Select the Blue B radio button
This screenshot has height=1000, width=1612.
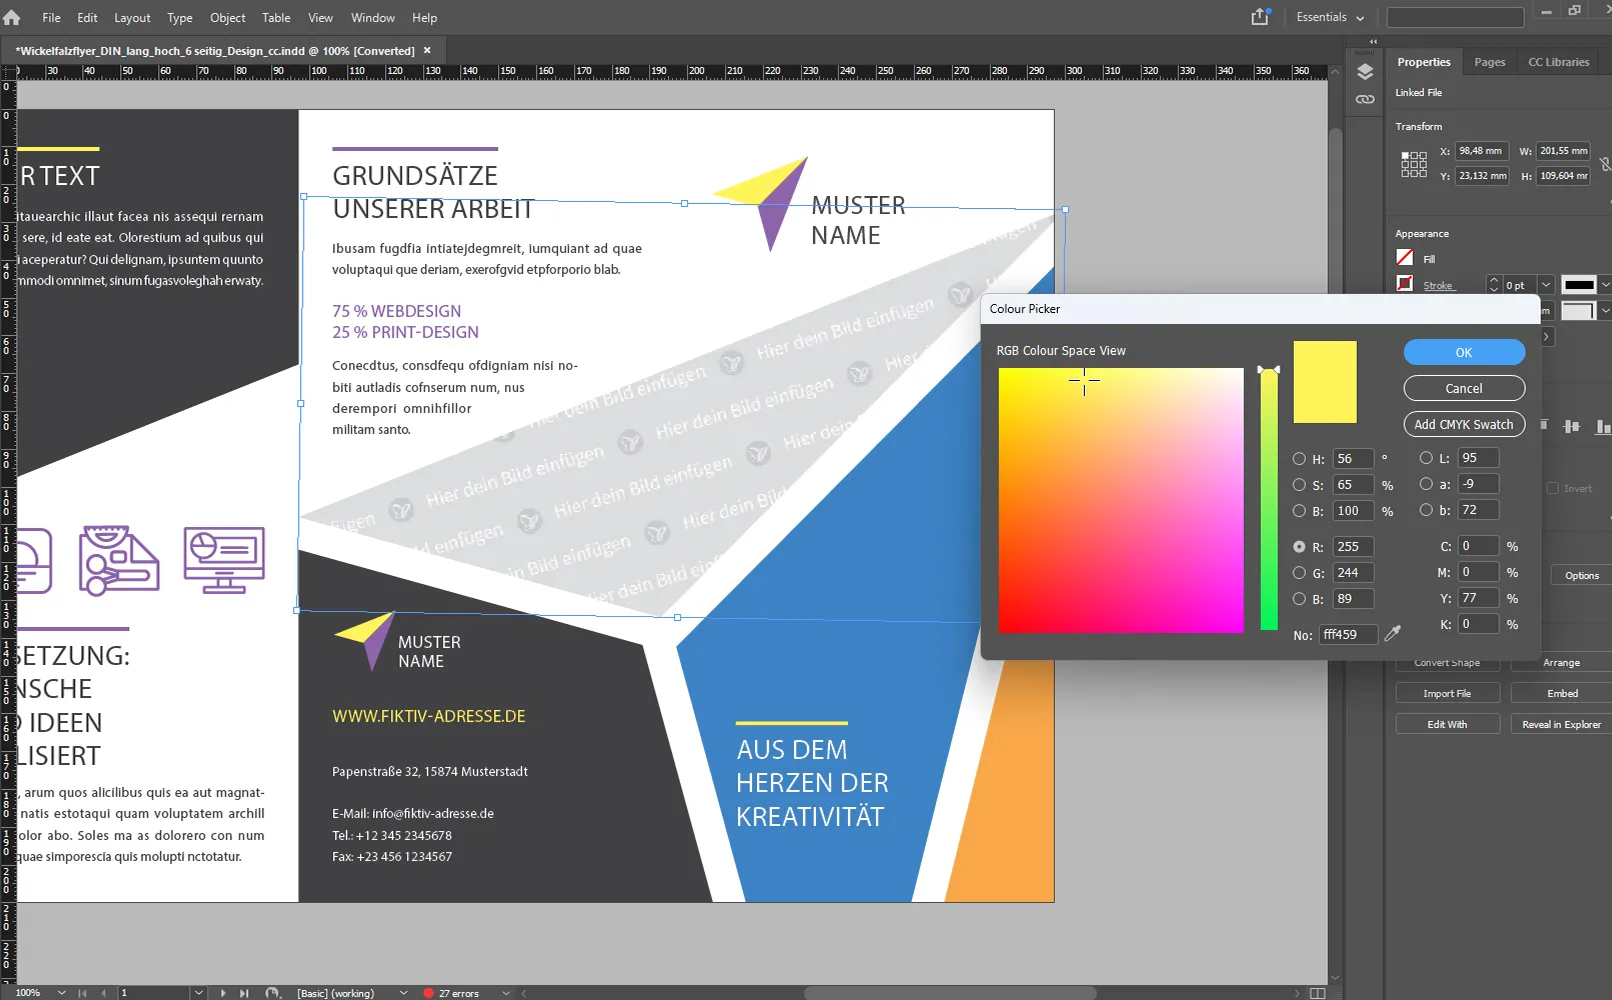point(1299,599)
